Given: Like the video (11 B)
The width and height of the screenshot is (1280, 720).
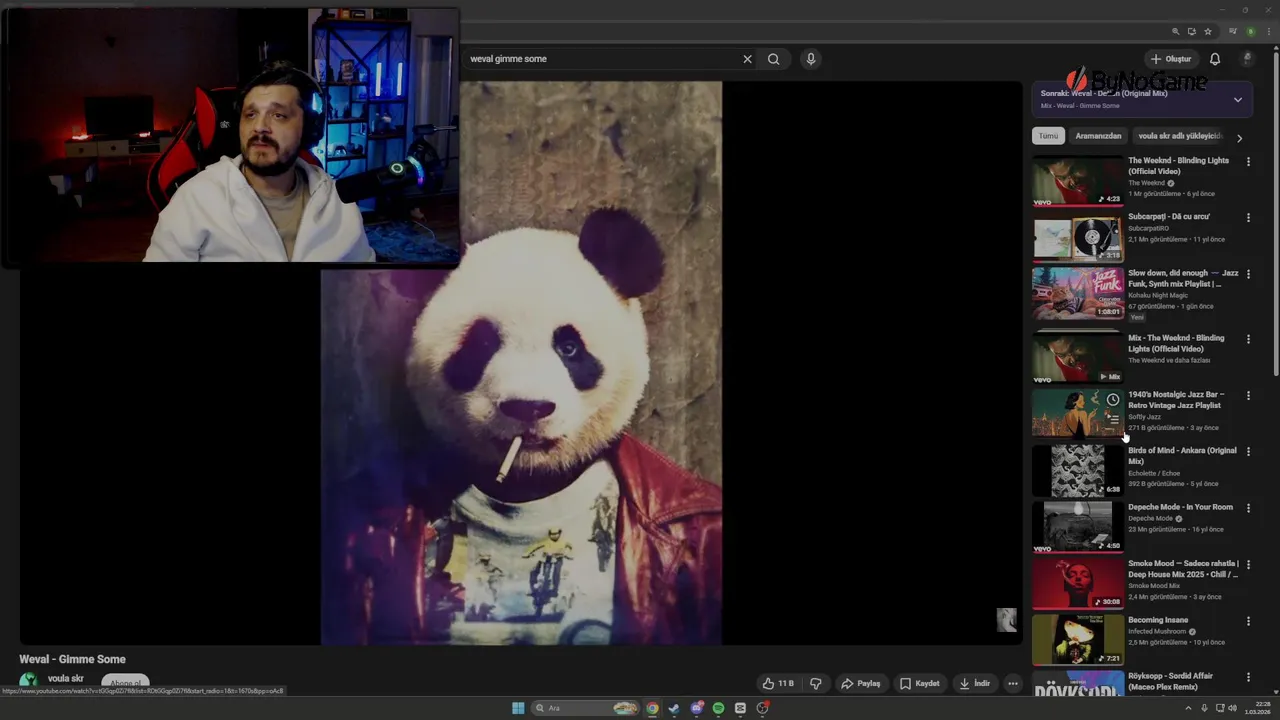Looking at the screenshot, I should [x=778, y=684].
